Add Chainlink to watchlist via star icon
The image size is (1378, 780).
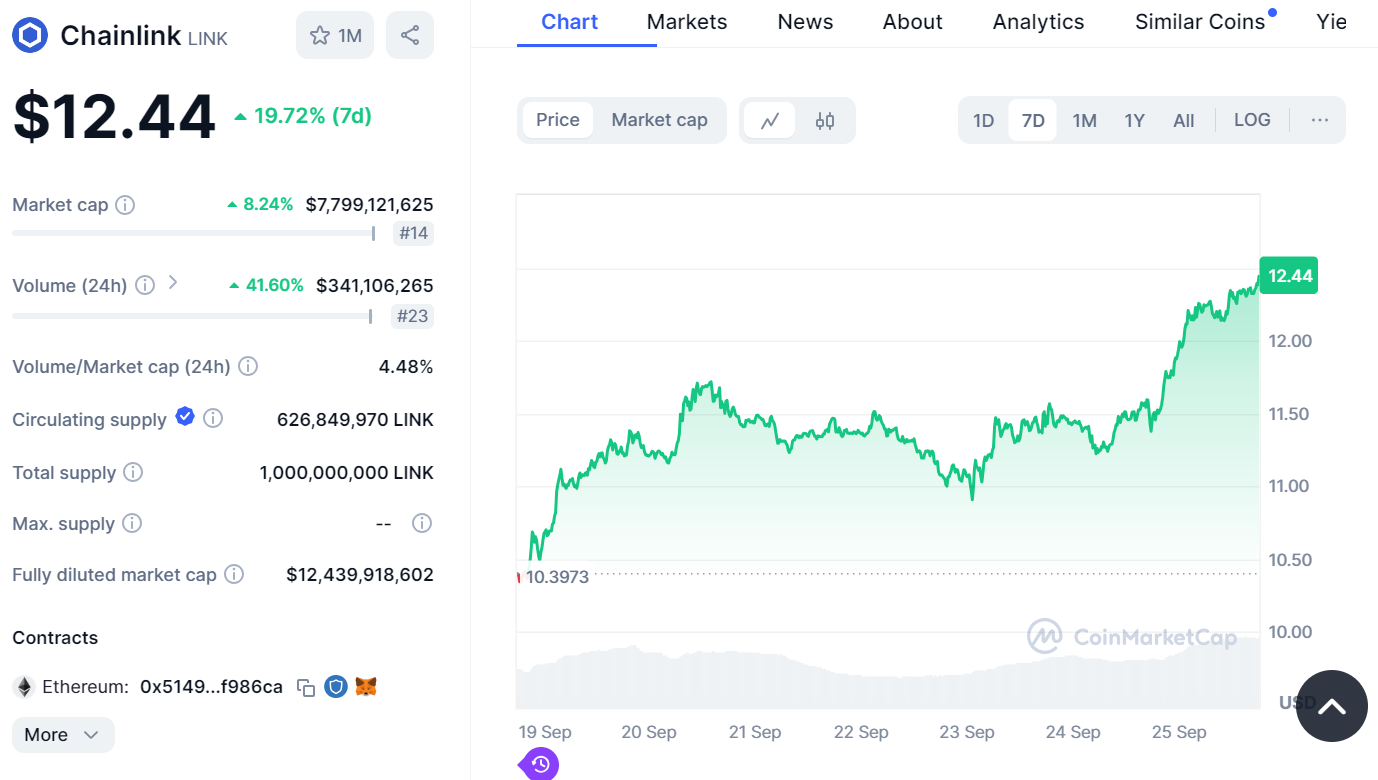tap(321, 34)
